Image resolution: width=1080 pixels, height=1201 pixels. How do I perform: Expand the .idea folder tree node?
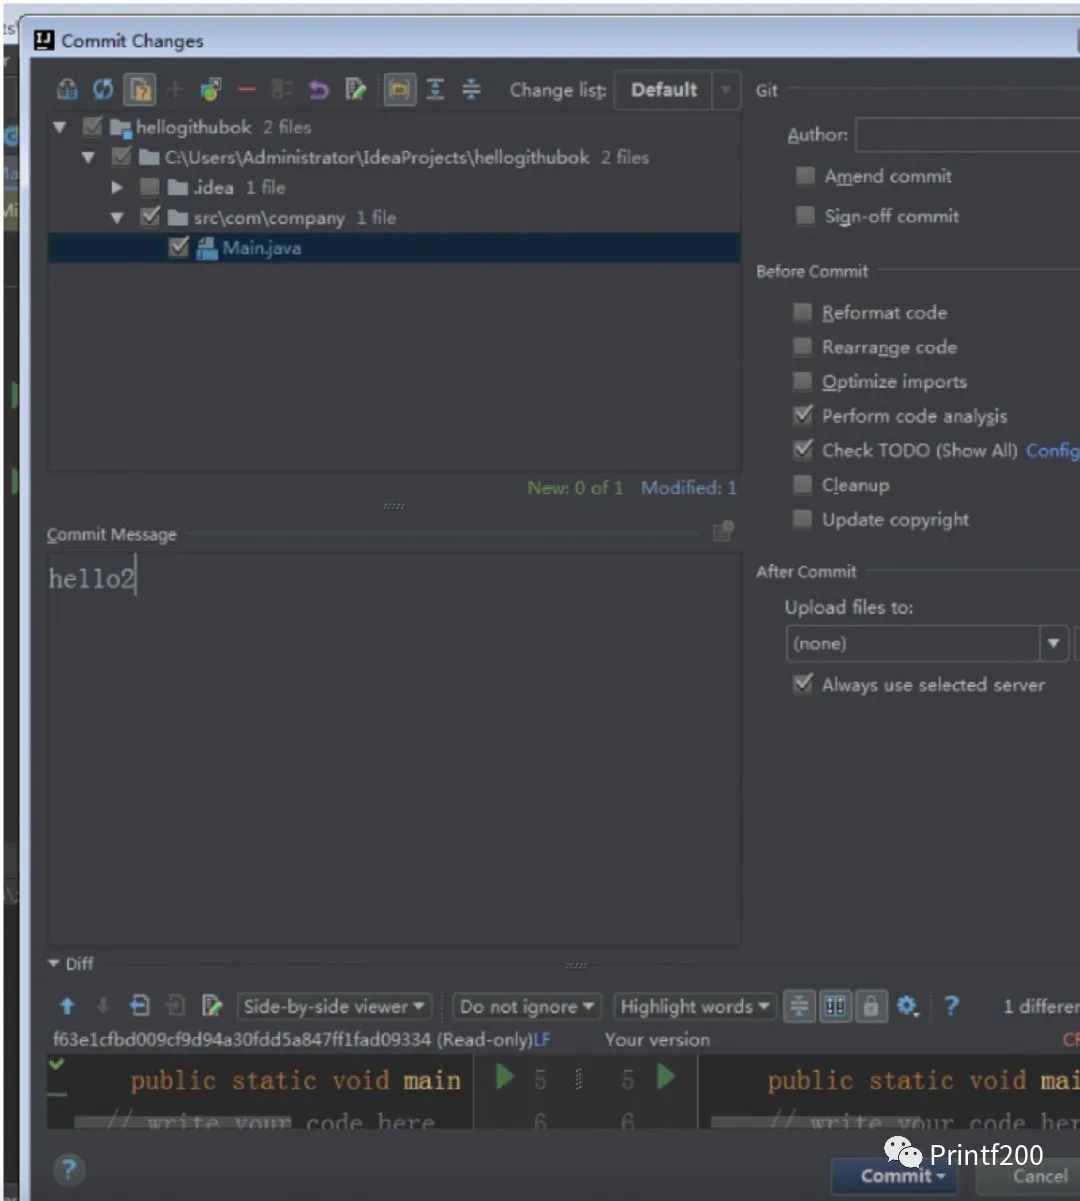pos(117,188)
